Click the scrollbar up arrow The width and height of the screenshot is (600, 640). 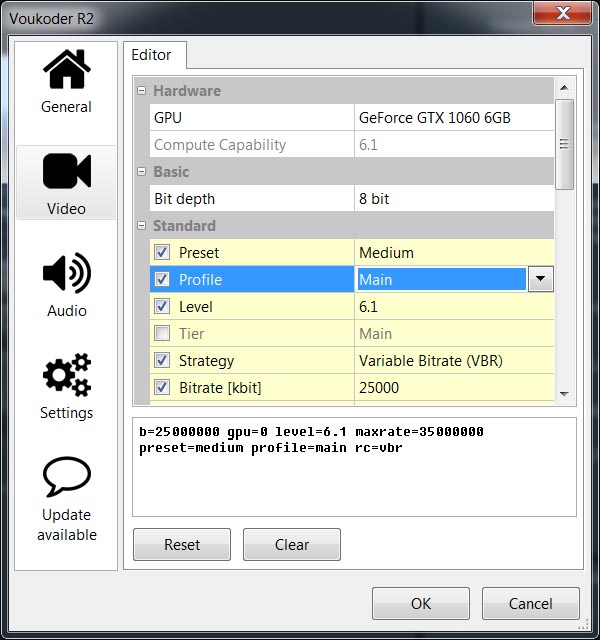pyautogui.click(x=564, y=87)
